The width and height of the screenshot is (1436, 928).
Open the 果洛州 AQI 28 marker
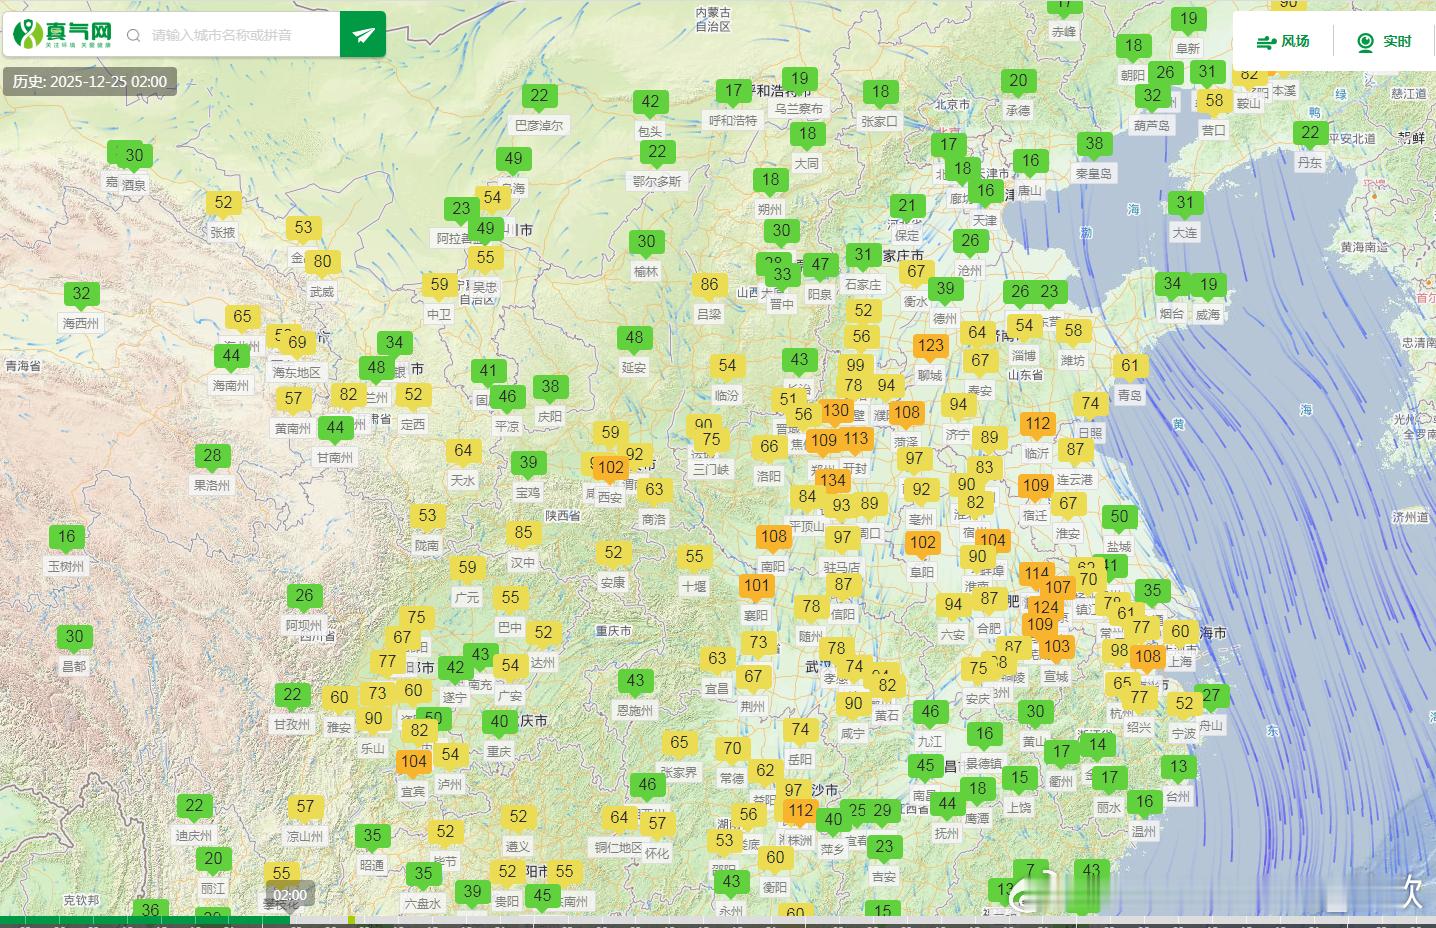coord(212,457)
